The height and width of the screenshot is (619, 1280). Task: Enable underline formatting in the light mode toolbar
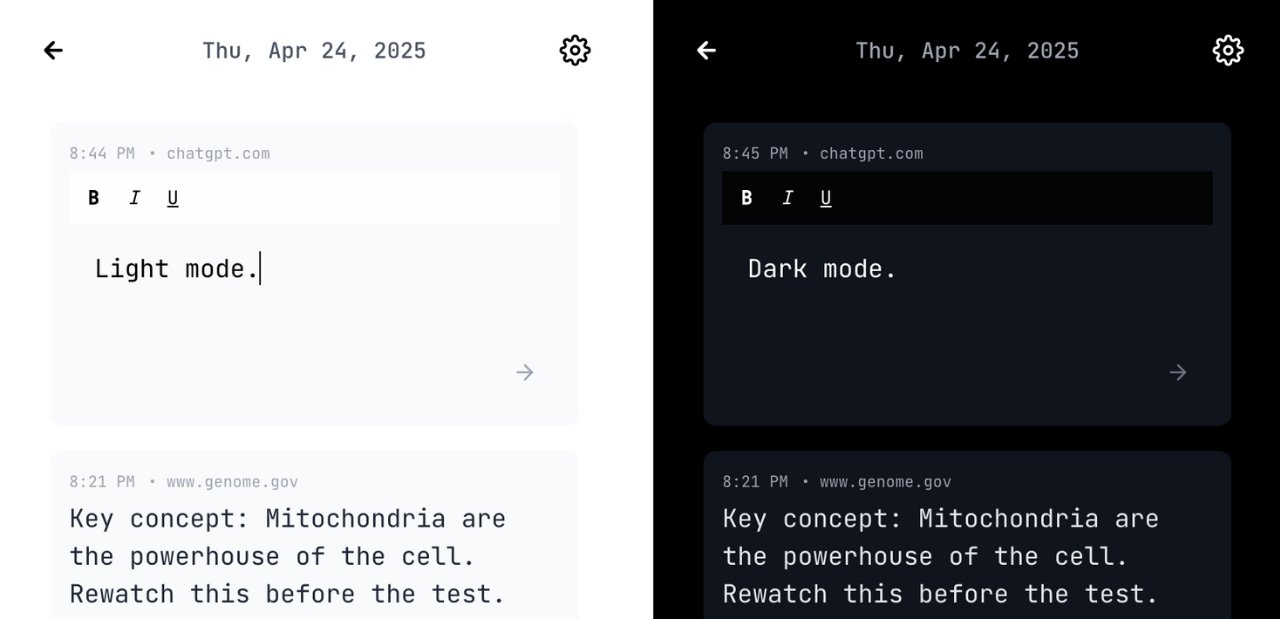(x=172, y=197)
